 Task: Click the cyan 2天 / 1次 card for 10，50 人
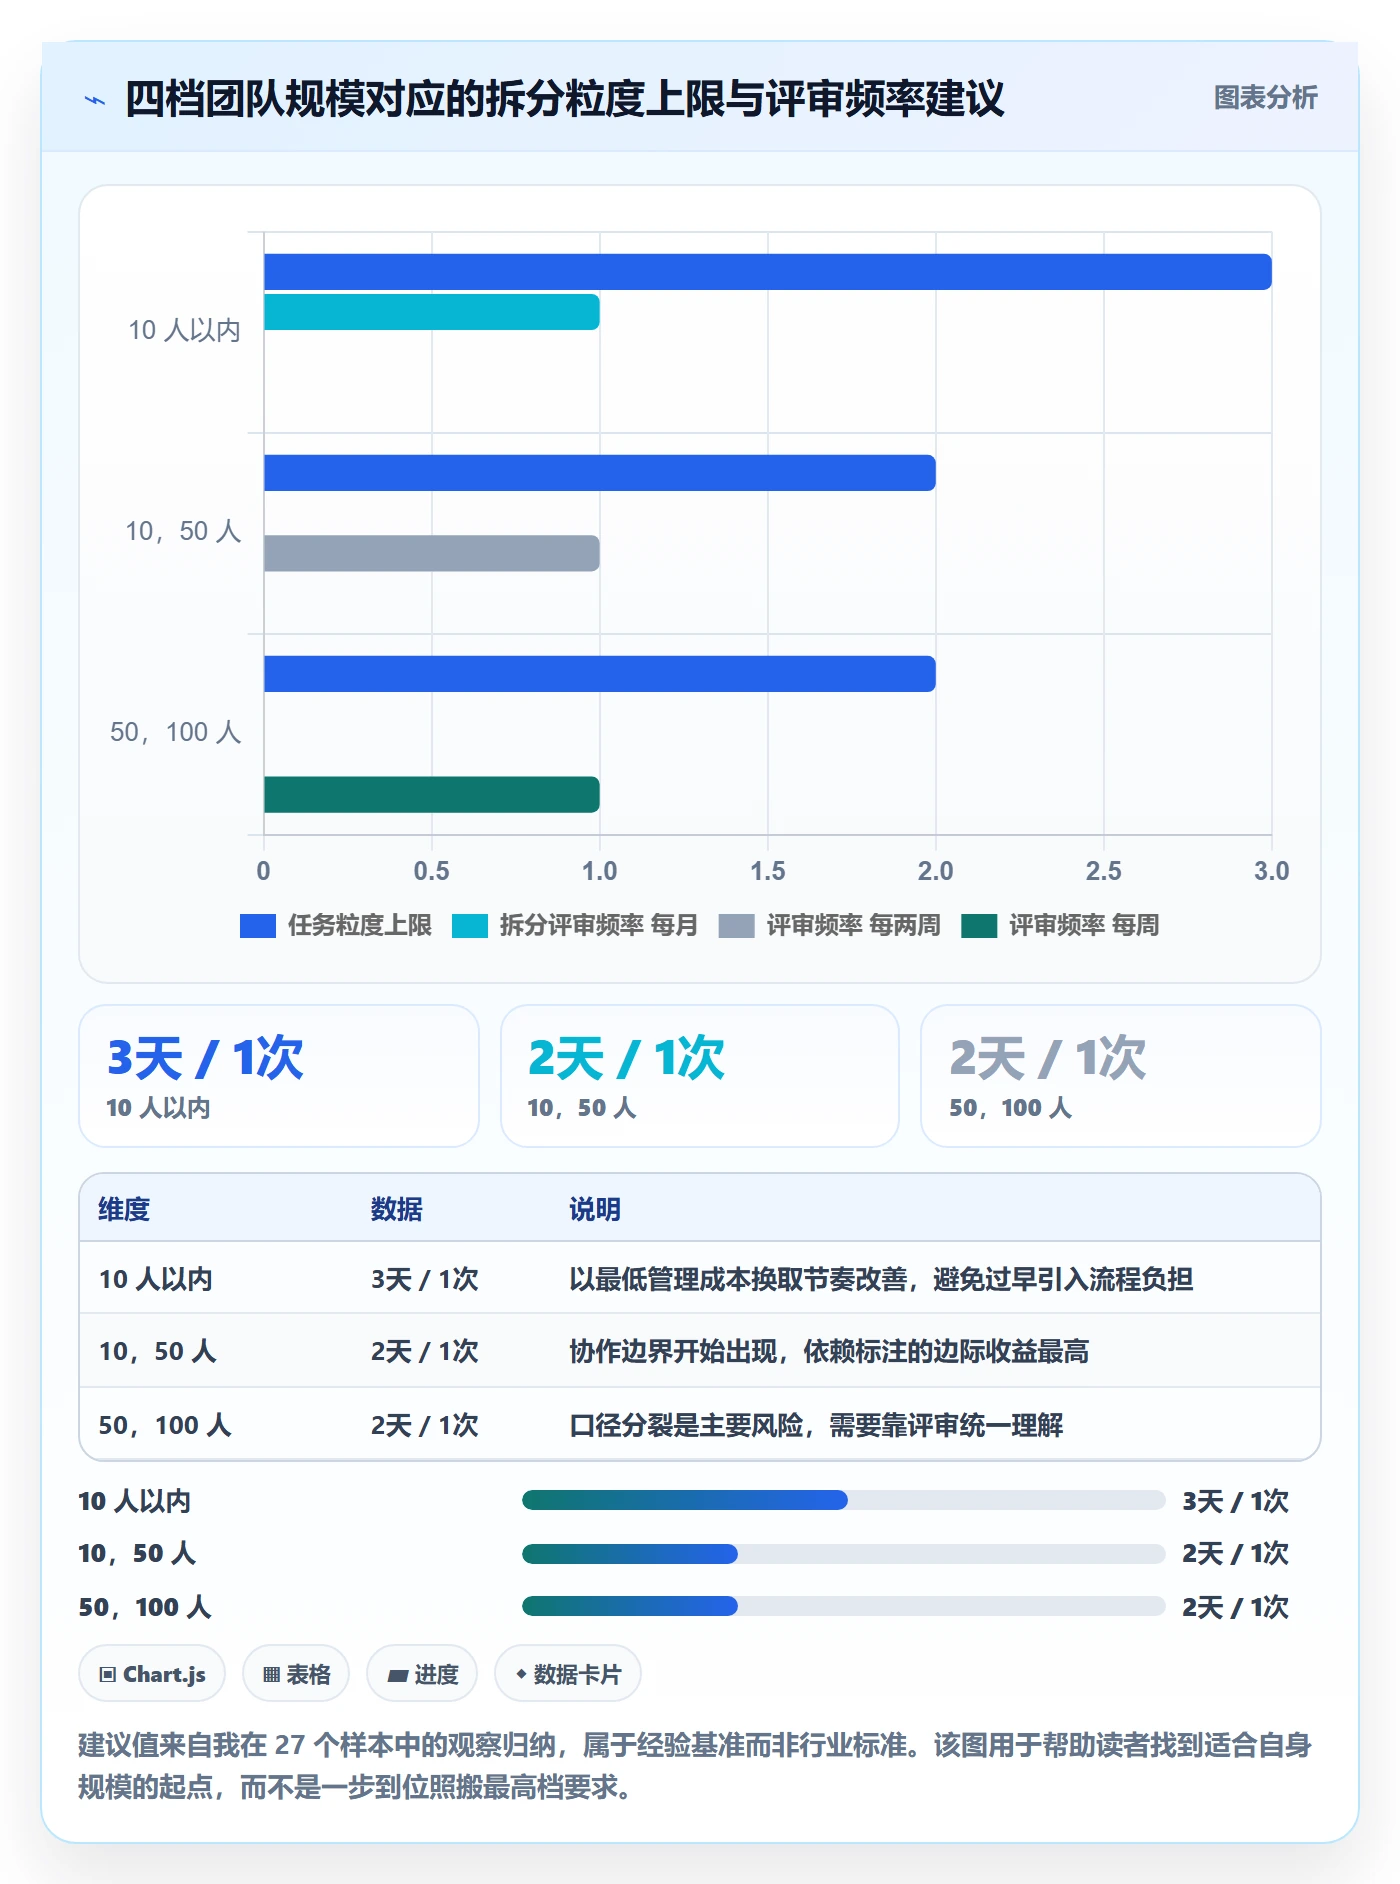[700, 1076]
